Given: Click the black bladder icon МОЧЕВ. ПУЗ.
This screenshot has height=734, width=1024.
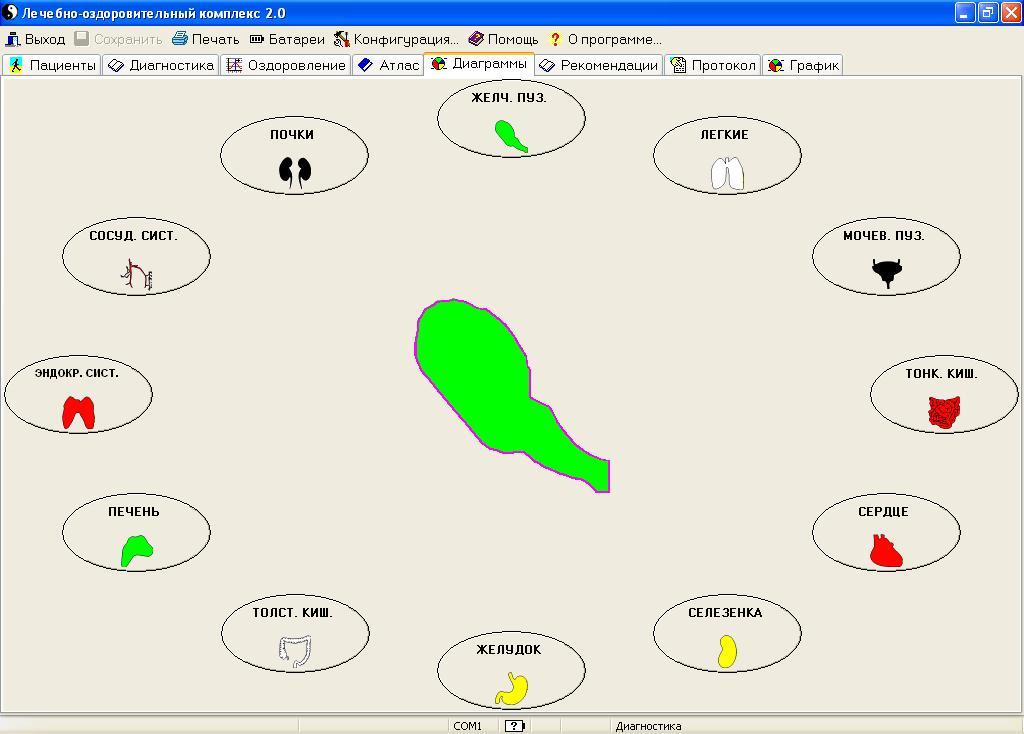Looking at the screenshot, I should 886,272.
